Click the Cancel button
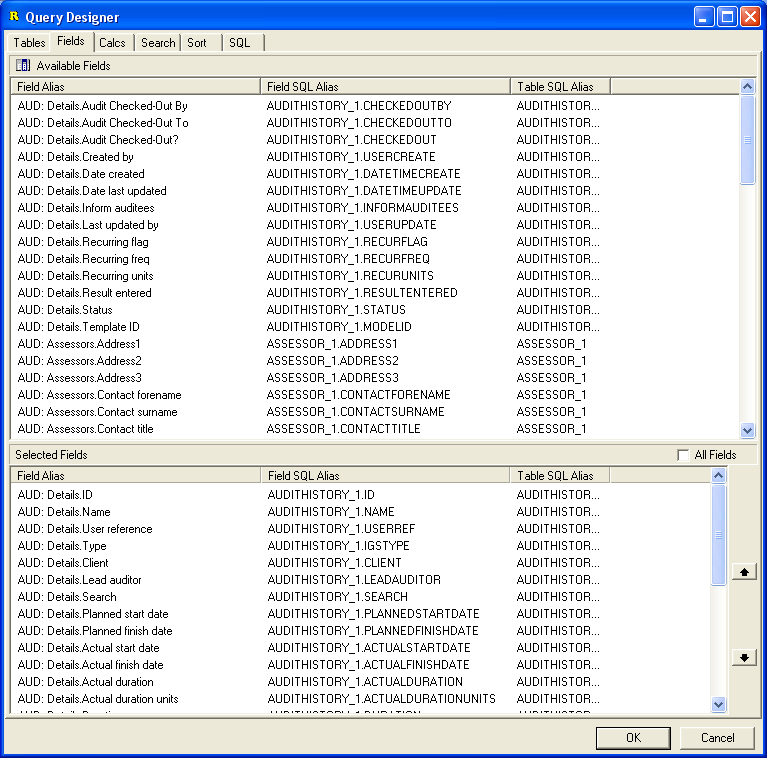 tap(717, 737)
